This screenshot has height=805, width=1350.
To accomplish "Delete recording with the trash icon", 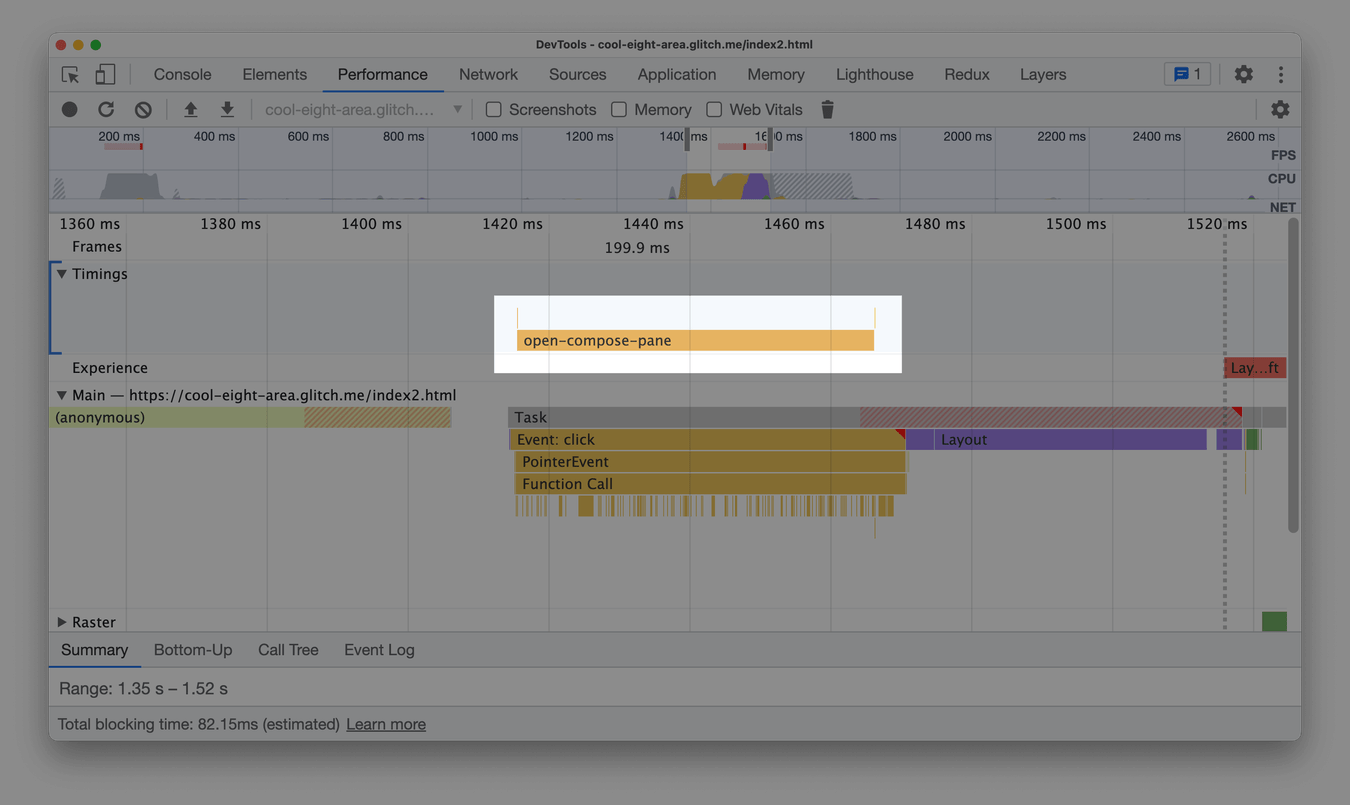I will (x=827, y=109).
